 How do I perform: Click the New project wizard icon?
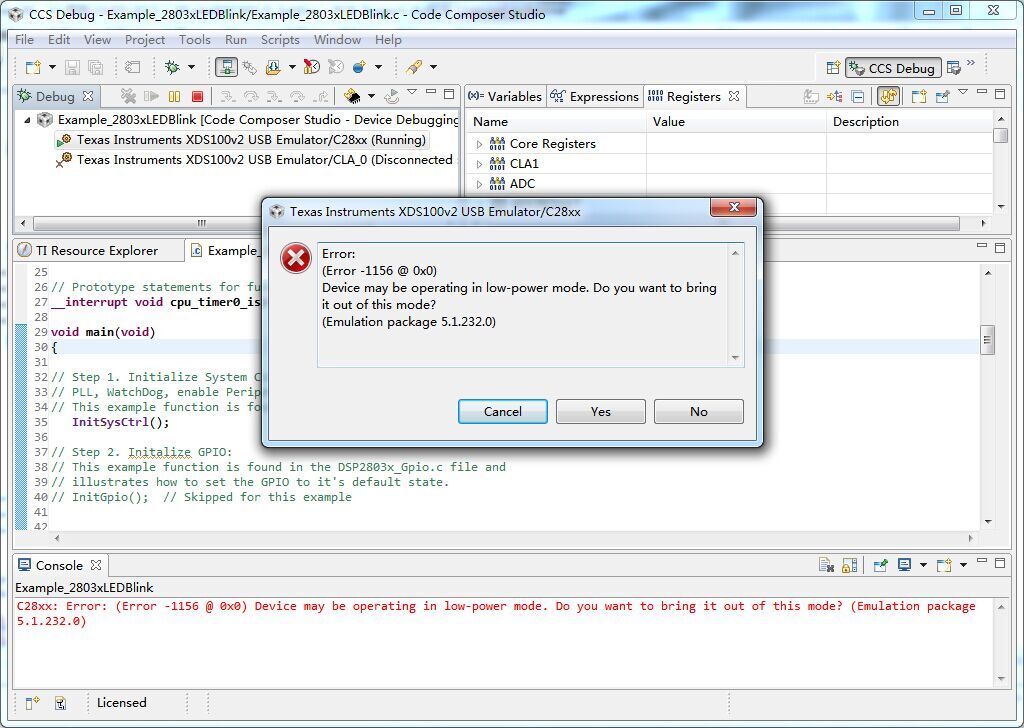[33, 67]
